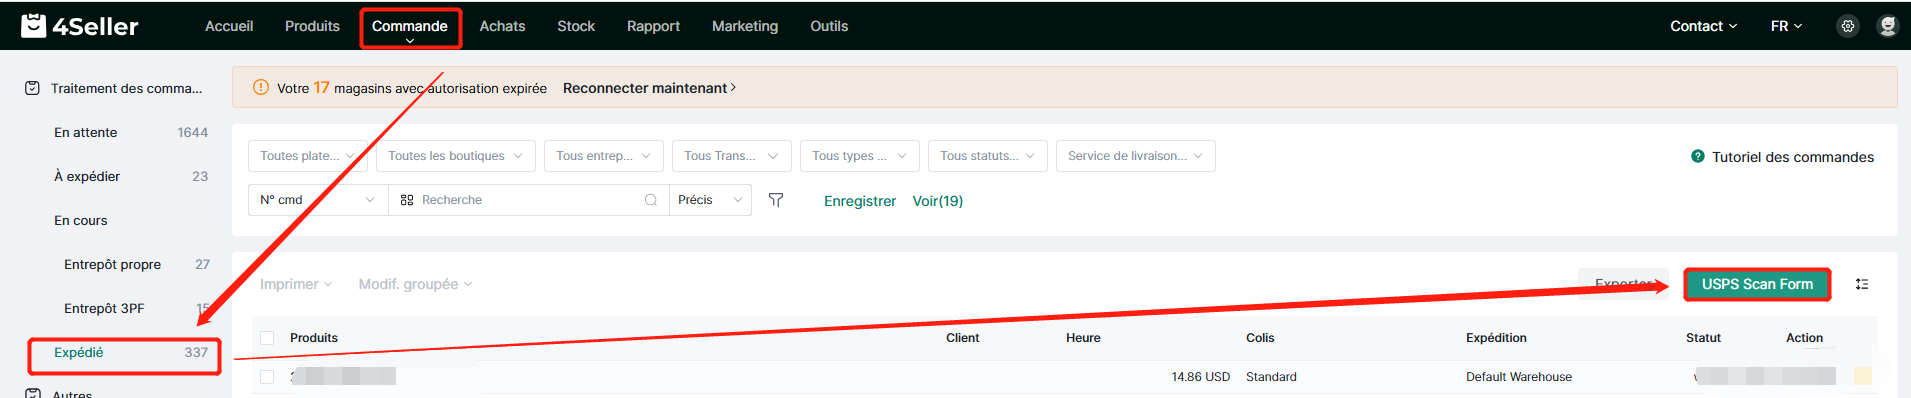Check the first order row checkbox

[267, 377]
